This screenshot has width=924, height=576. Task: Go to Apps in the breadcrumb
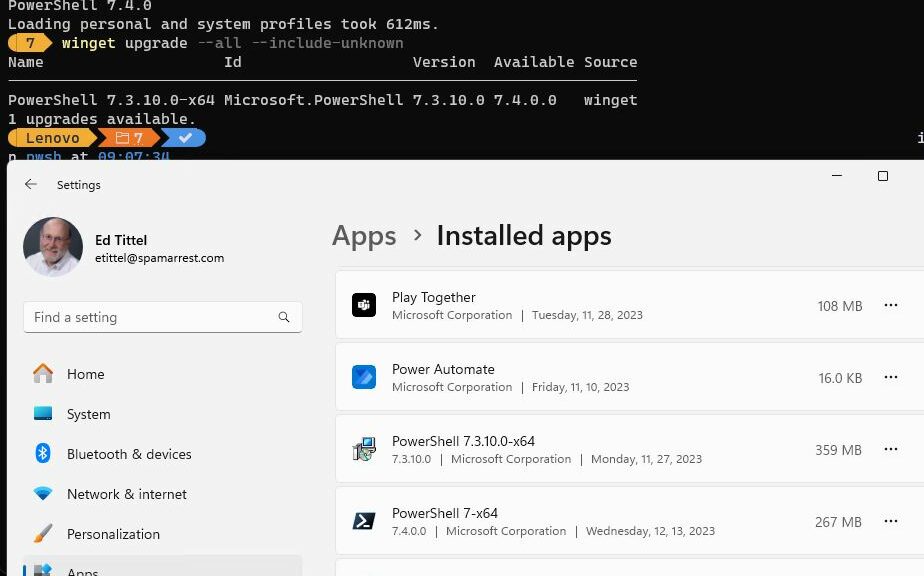click(364, 236)
